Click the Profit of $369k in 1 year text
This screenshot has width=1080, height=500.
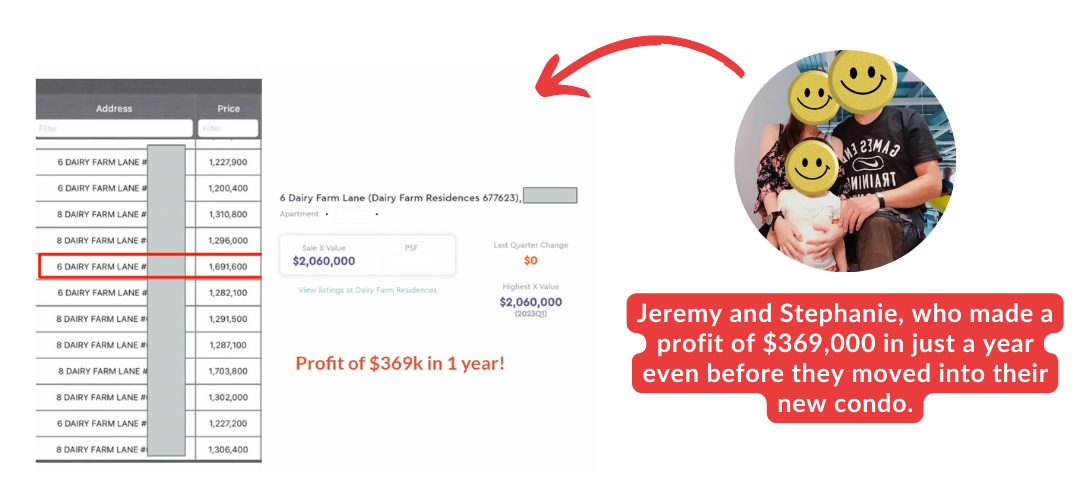pyautogui.click(x=400, y=363)
